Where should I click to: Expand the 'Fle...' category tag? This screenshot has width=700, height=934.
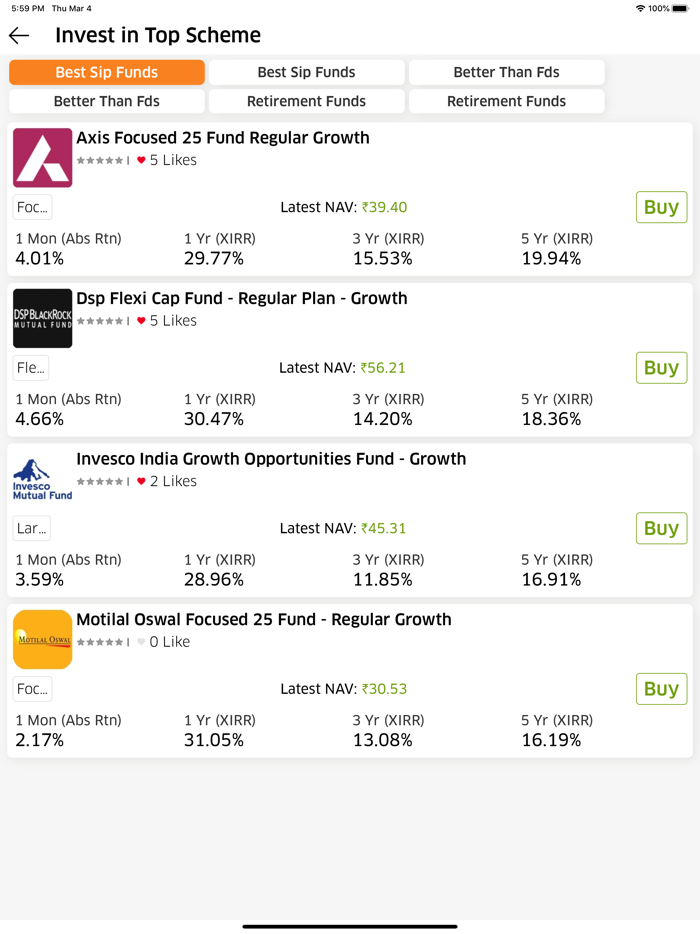(x=32, y=368)
